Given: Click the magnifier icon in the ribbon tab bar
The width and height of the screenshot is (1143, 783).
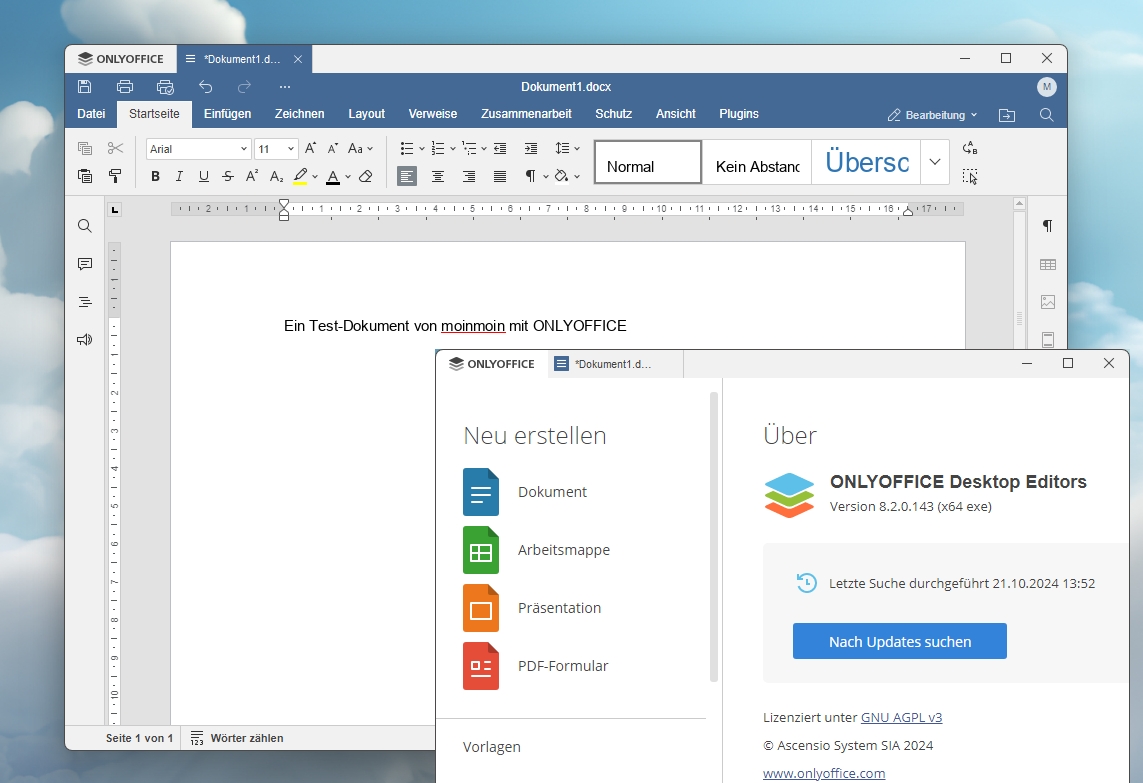Looking at the screenshot, I should click(1046, 115).
